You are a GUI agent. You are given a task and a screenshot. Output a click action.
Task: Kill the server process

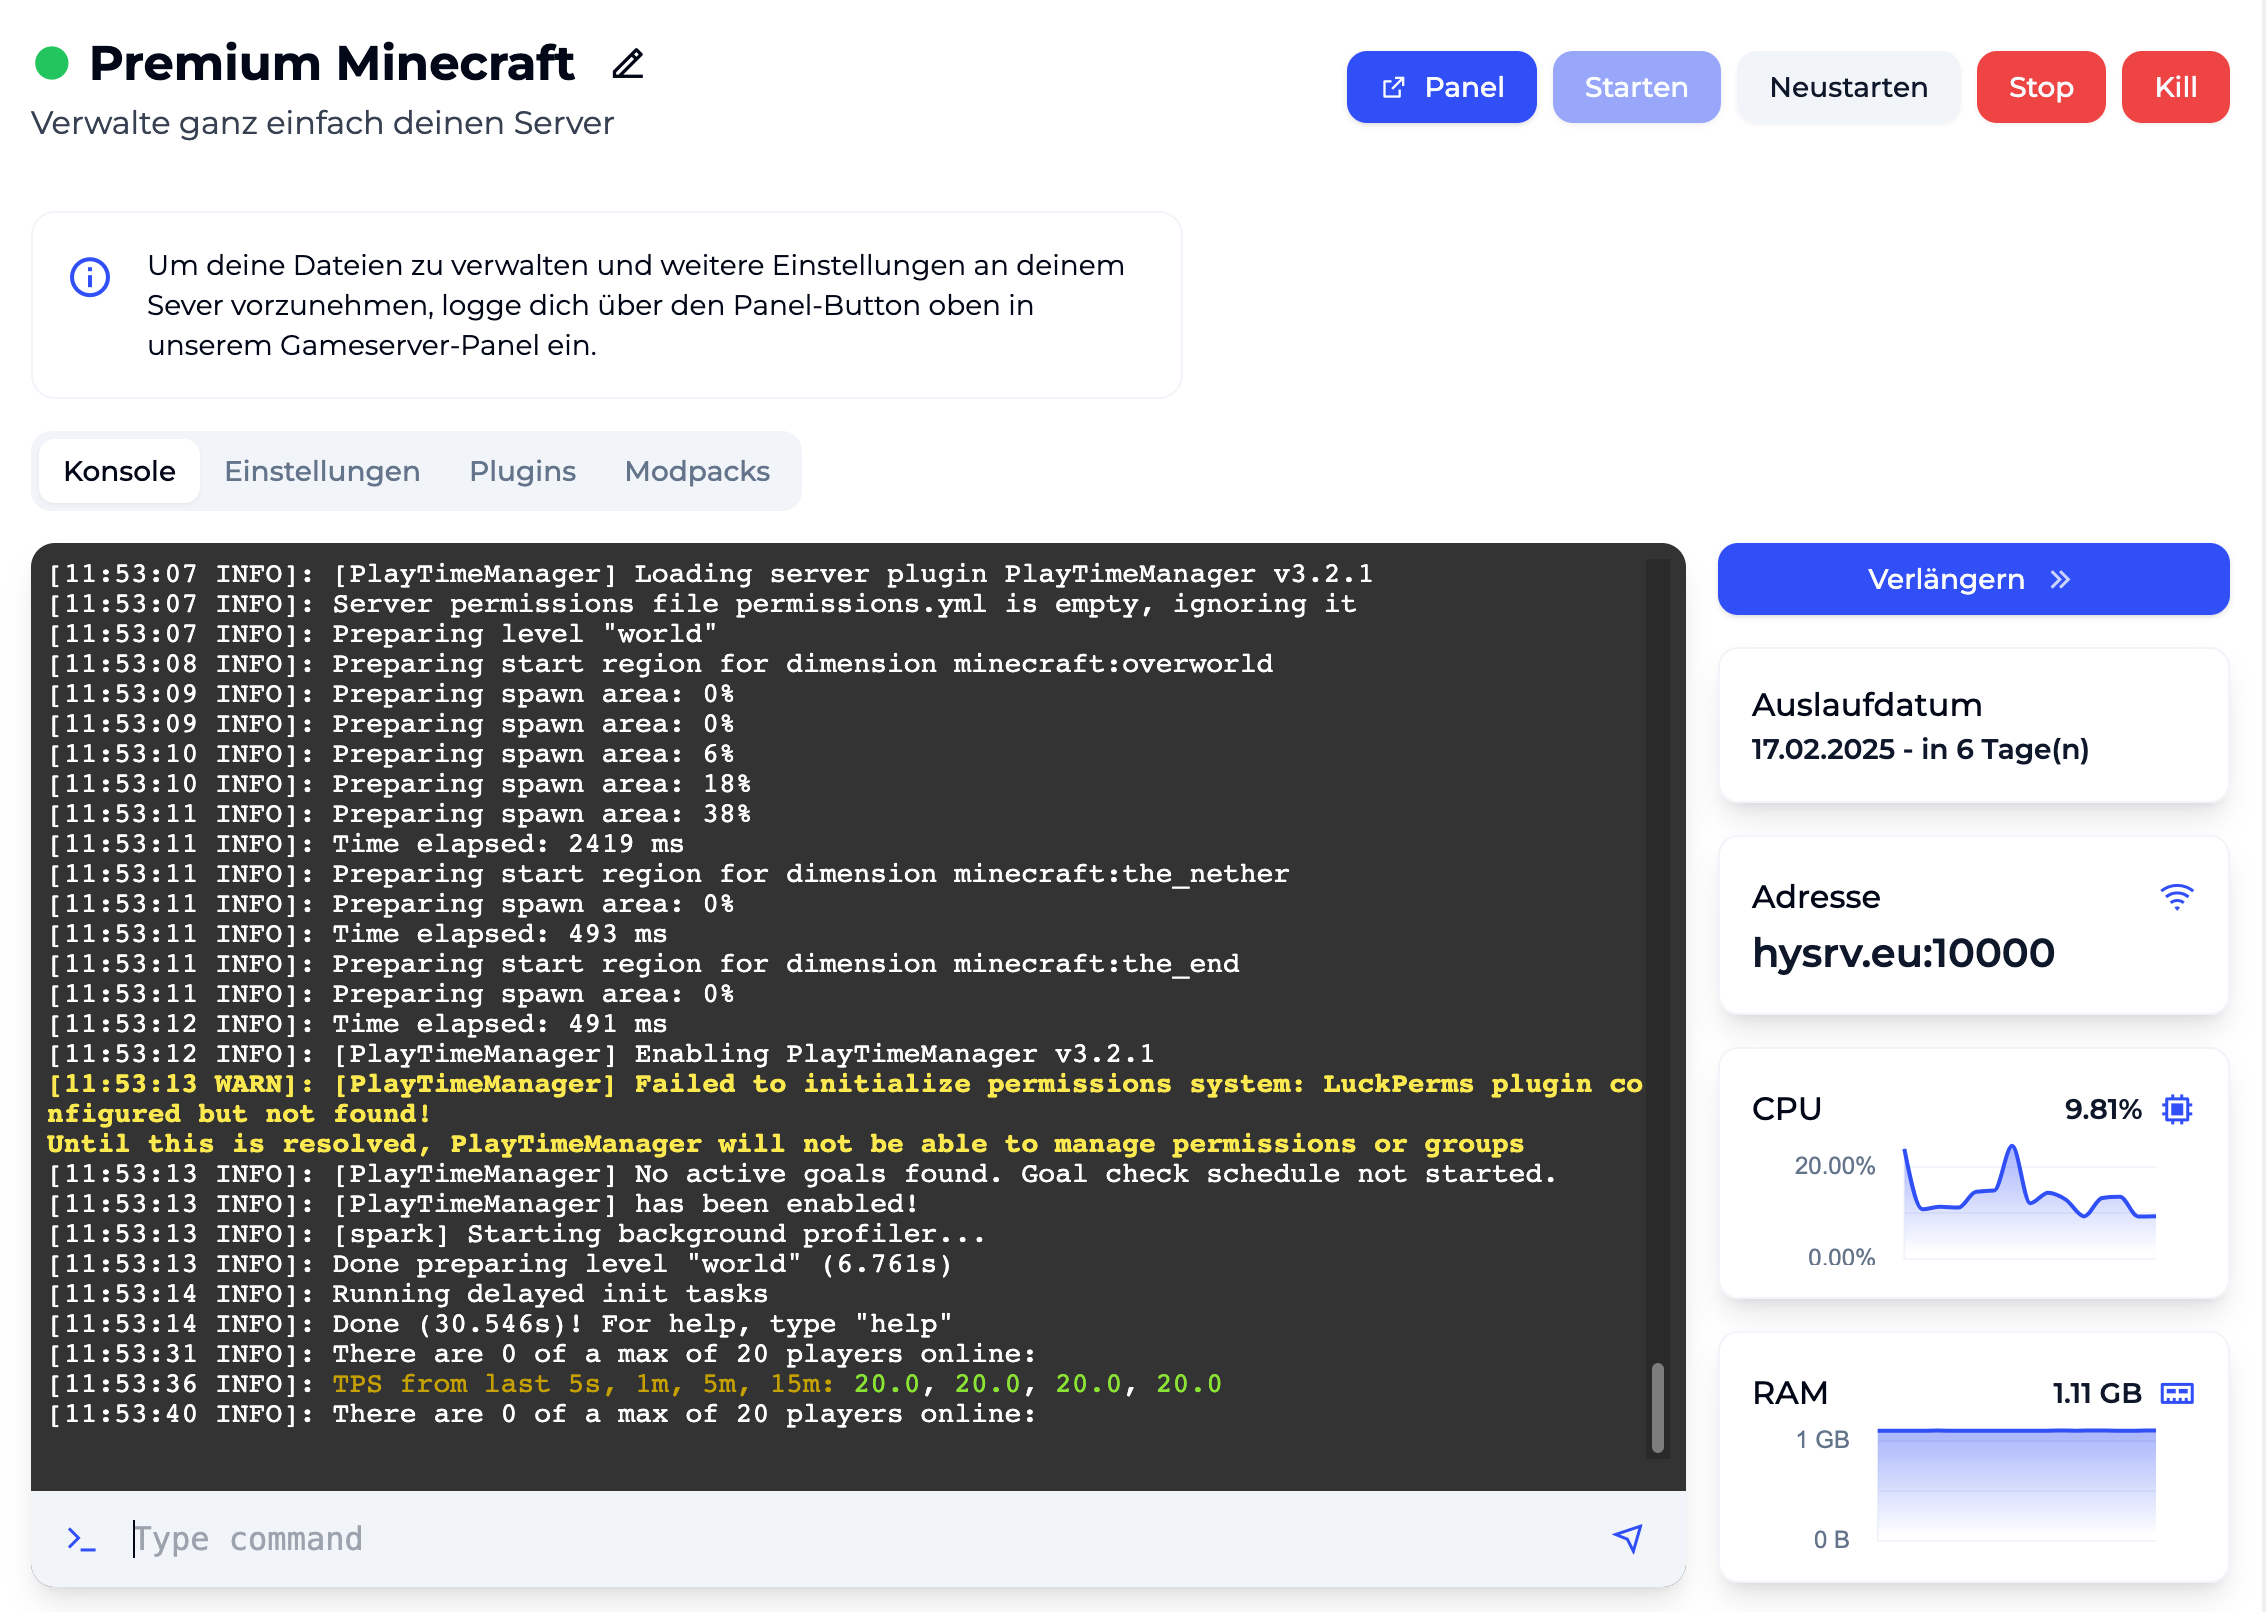[2175, 87]
